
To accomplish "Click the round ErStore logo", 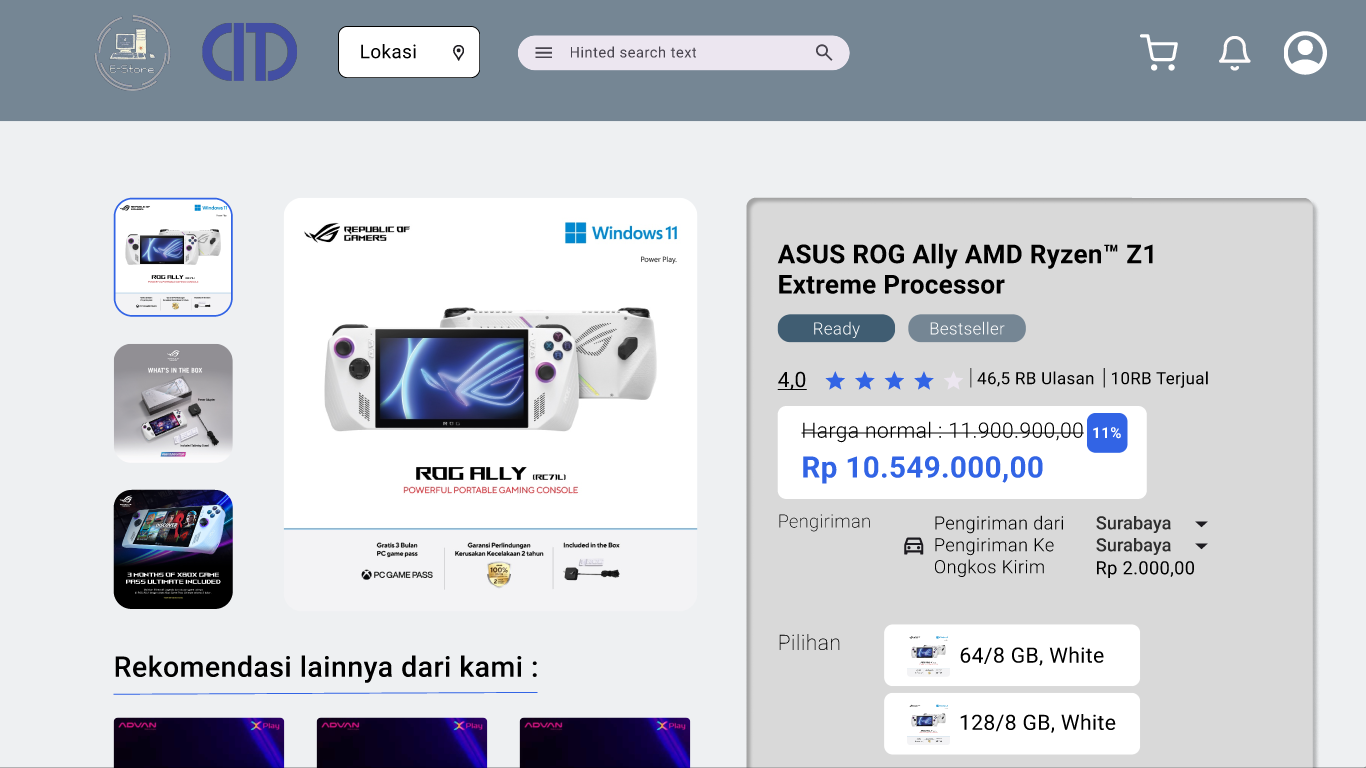I will pos(133,53).
